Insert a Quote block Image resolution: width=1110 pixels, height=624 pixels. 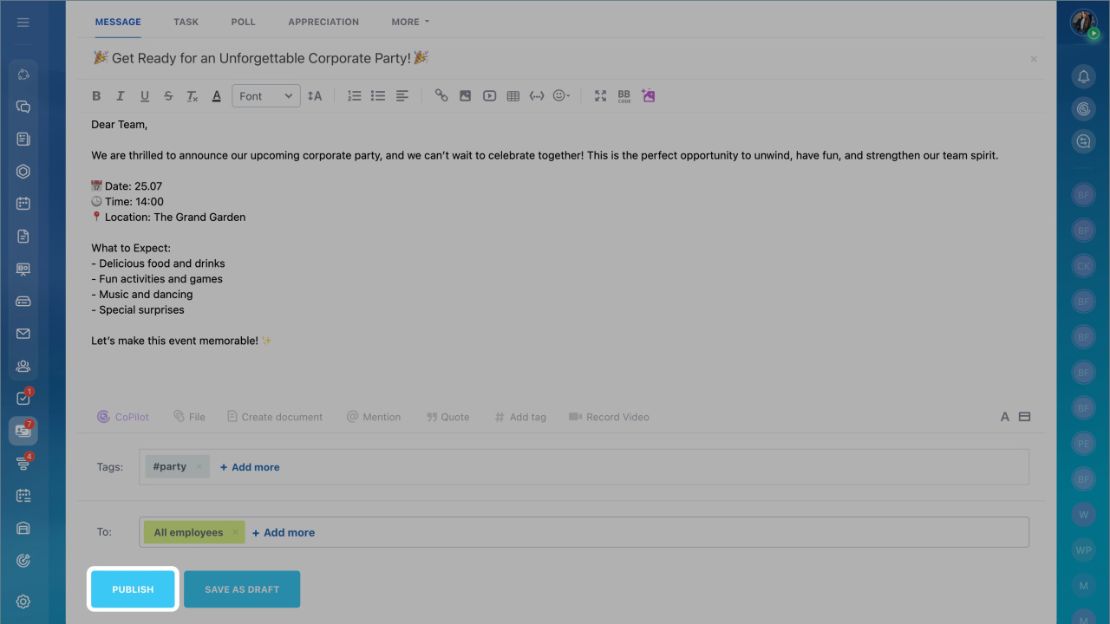[x=448, y=417]
